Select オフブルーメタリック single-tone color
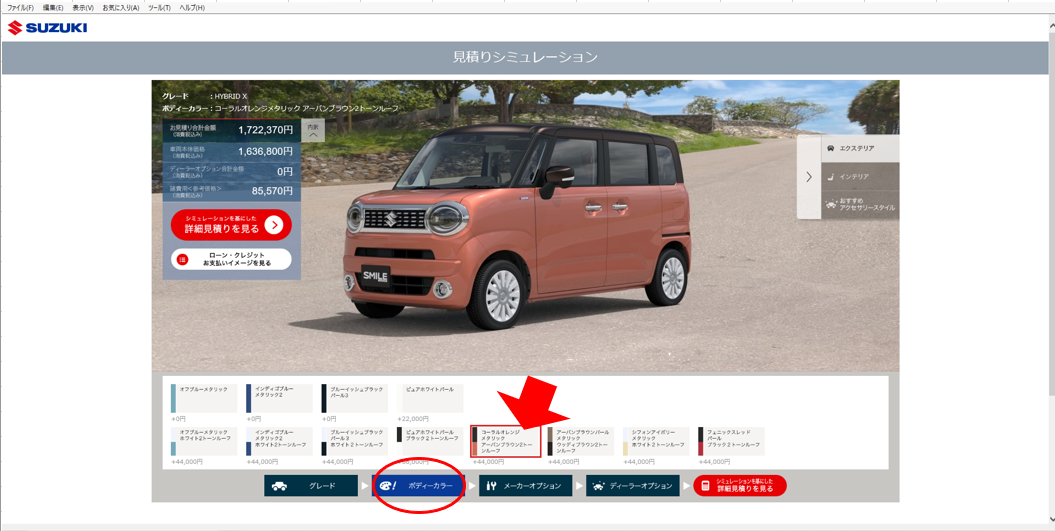The image size is (1055, 531). 204,398
